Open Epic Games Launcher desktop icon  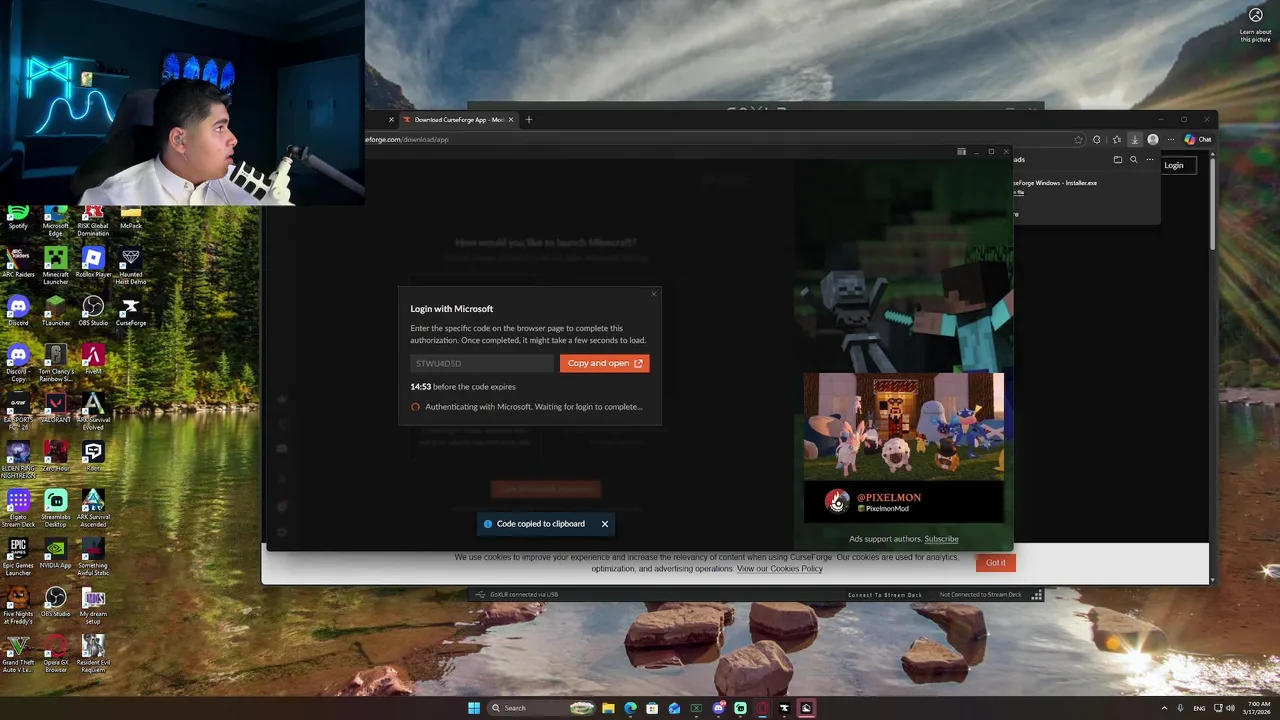(18, 557)
